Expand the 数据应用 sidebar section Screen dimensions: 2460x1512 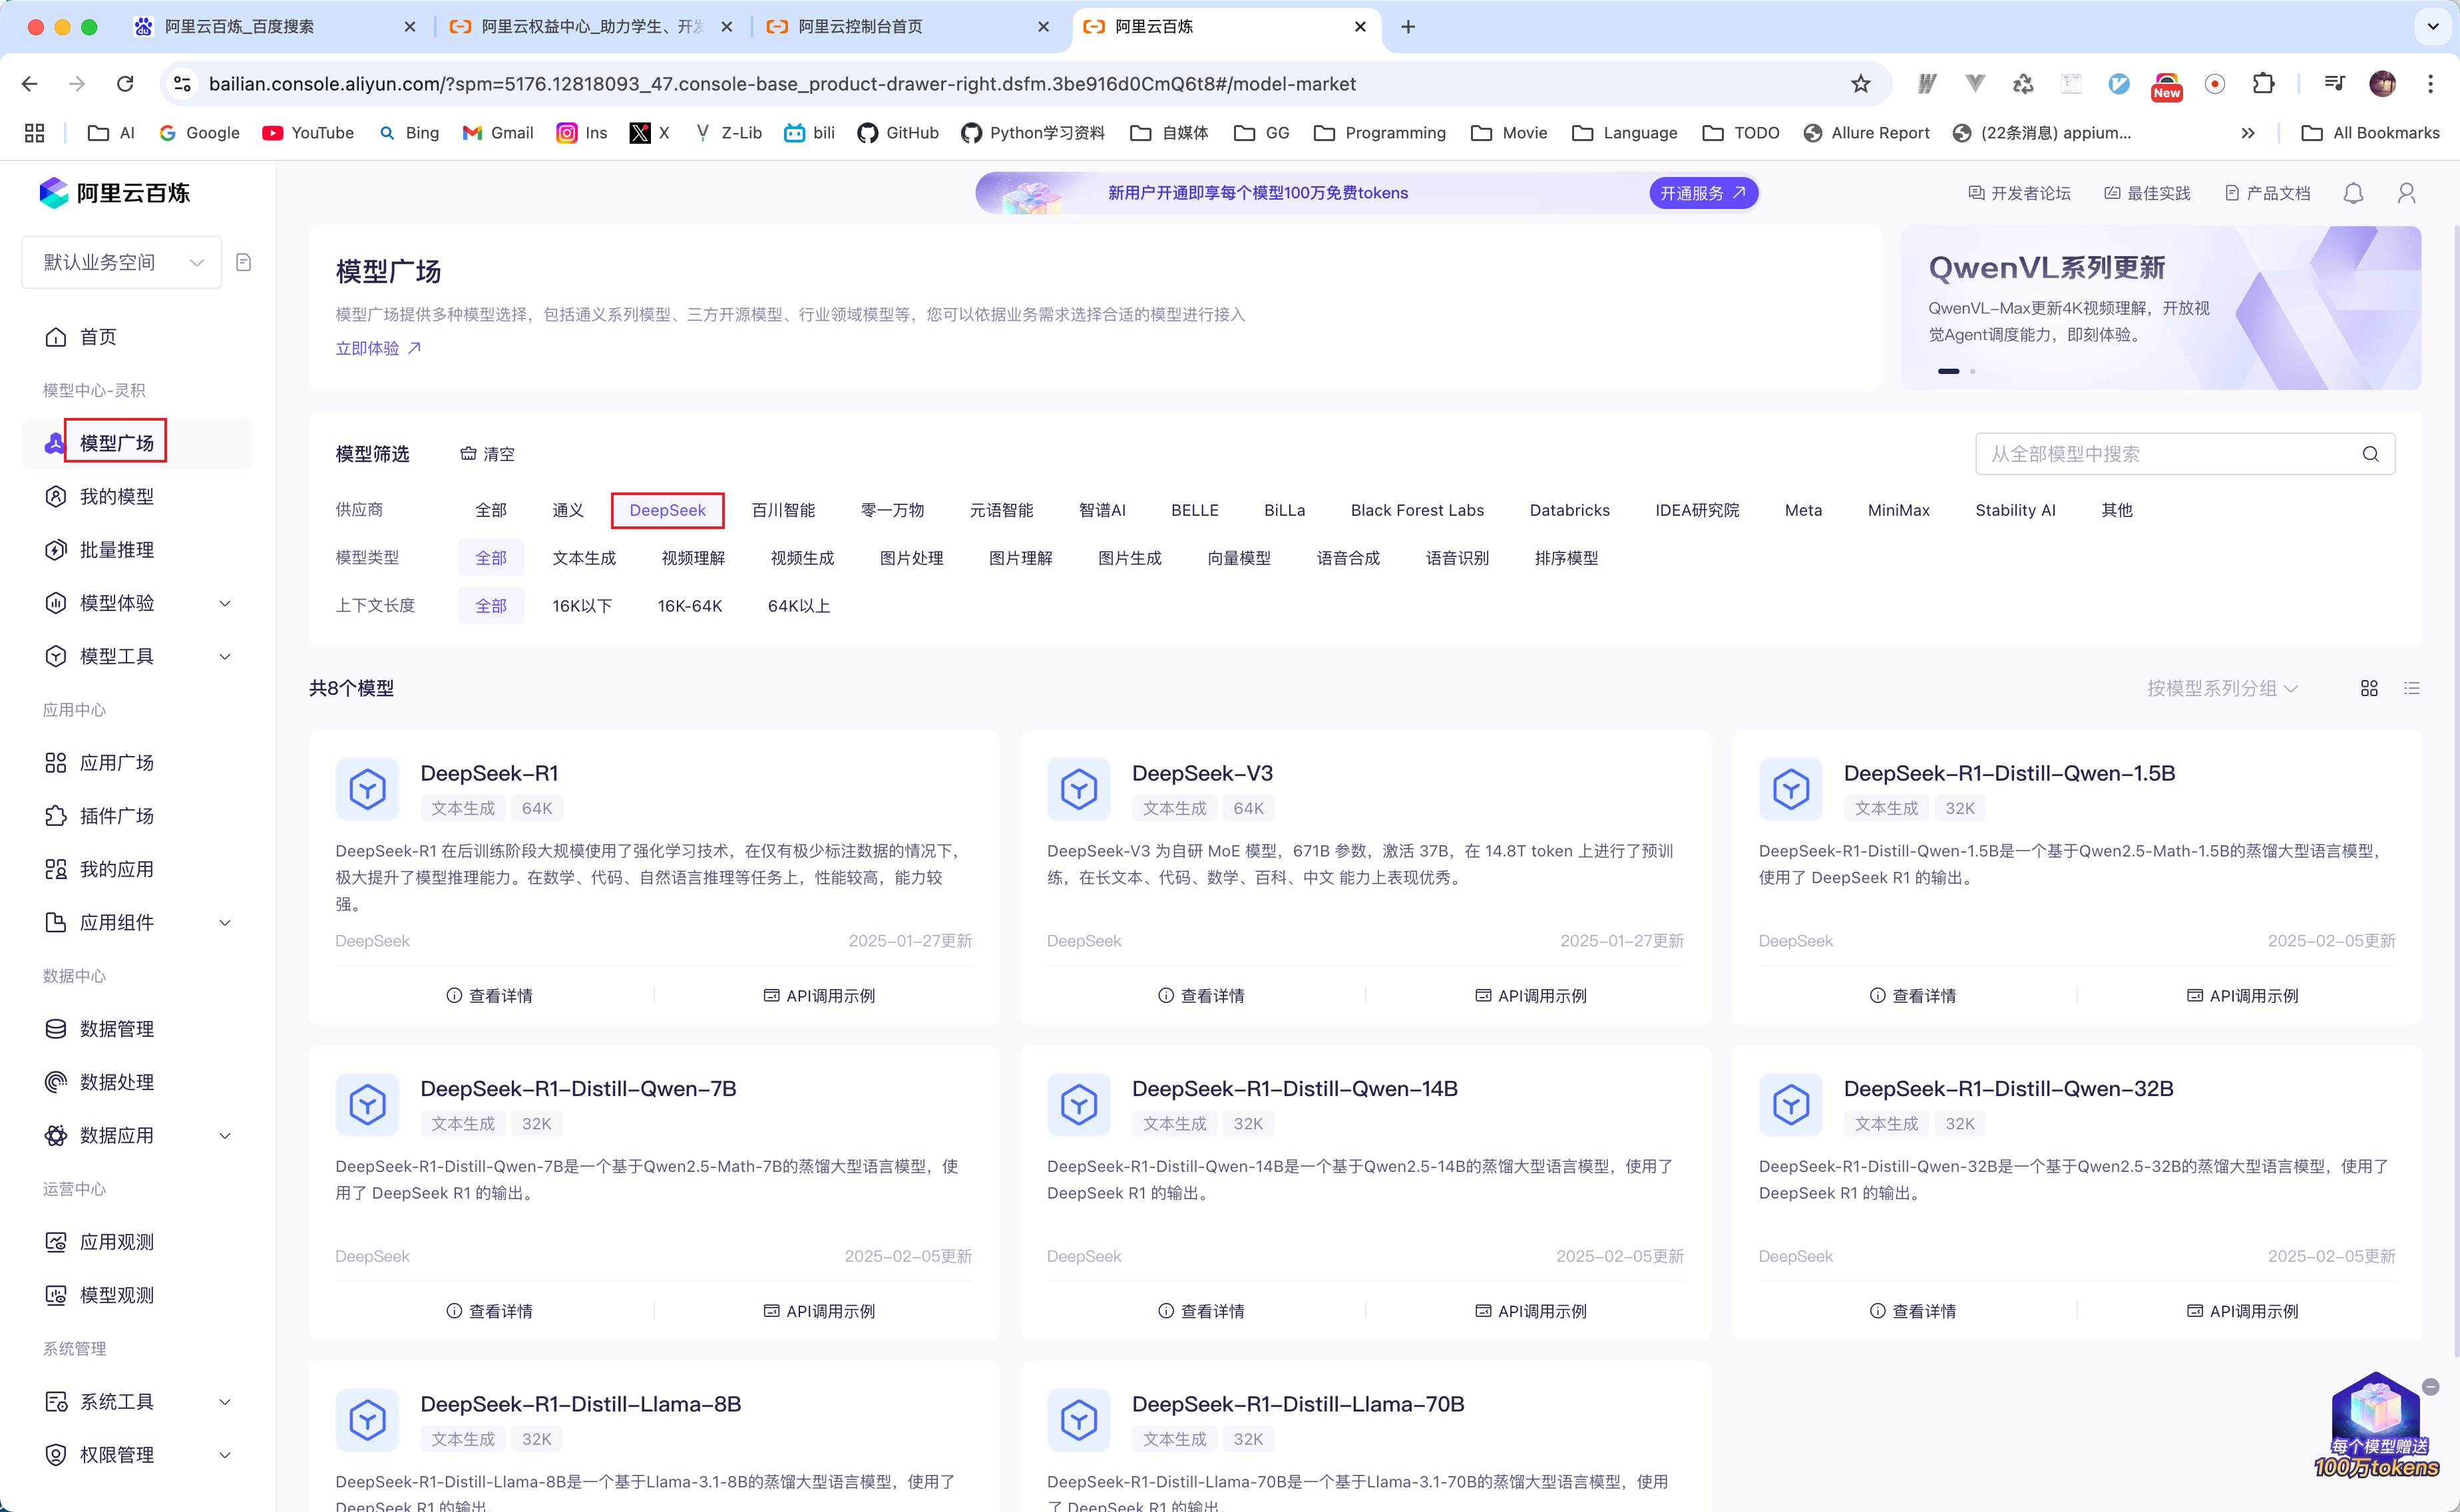pos(225,1135)
